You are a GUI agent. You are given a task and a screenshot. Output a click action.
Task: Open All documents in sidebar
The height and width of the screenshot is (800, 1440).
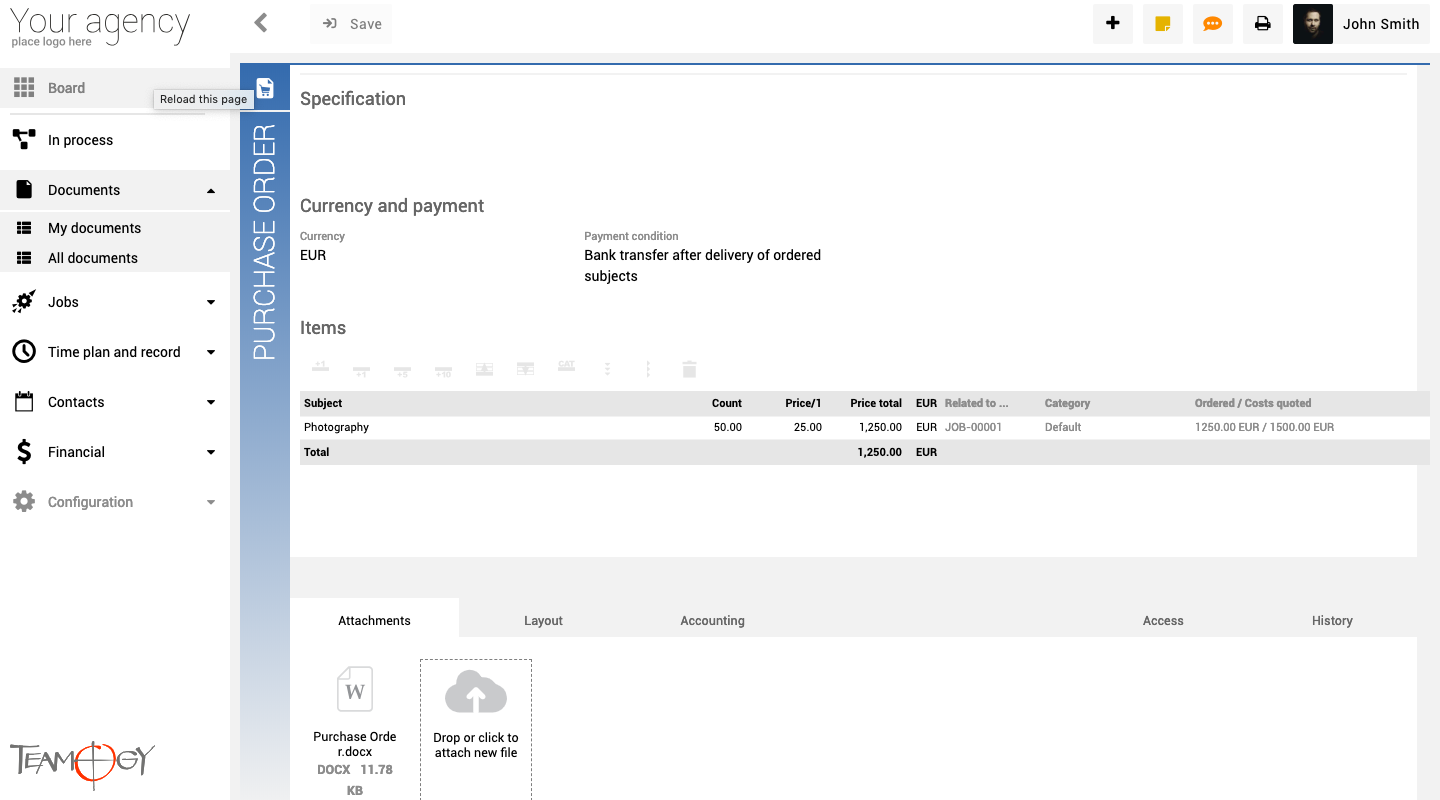click(x=93, y=258)
